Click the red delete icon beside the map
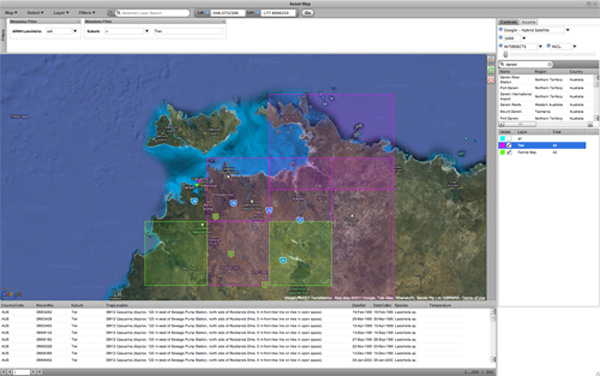 [x=491, y=80]
